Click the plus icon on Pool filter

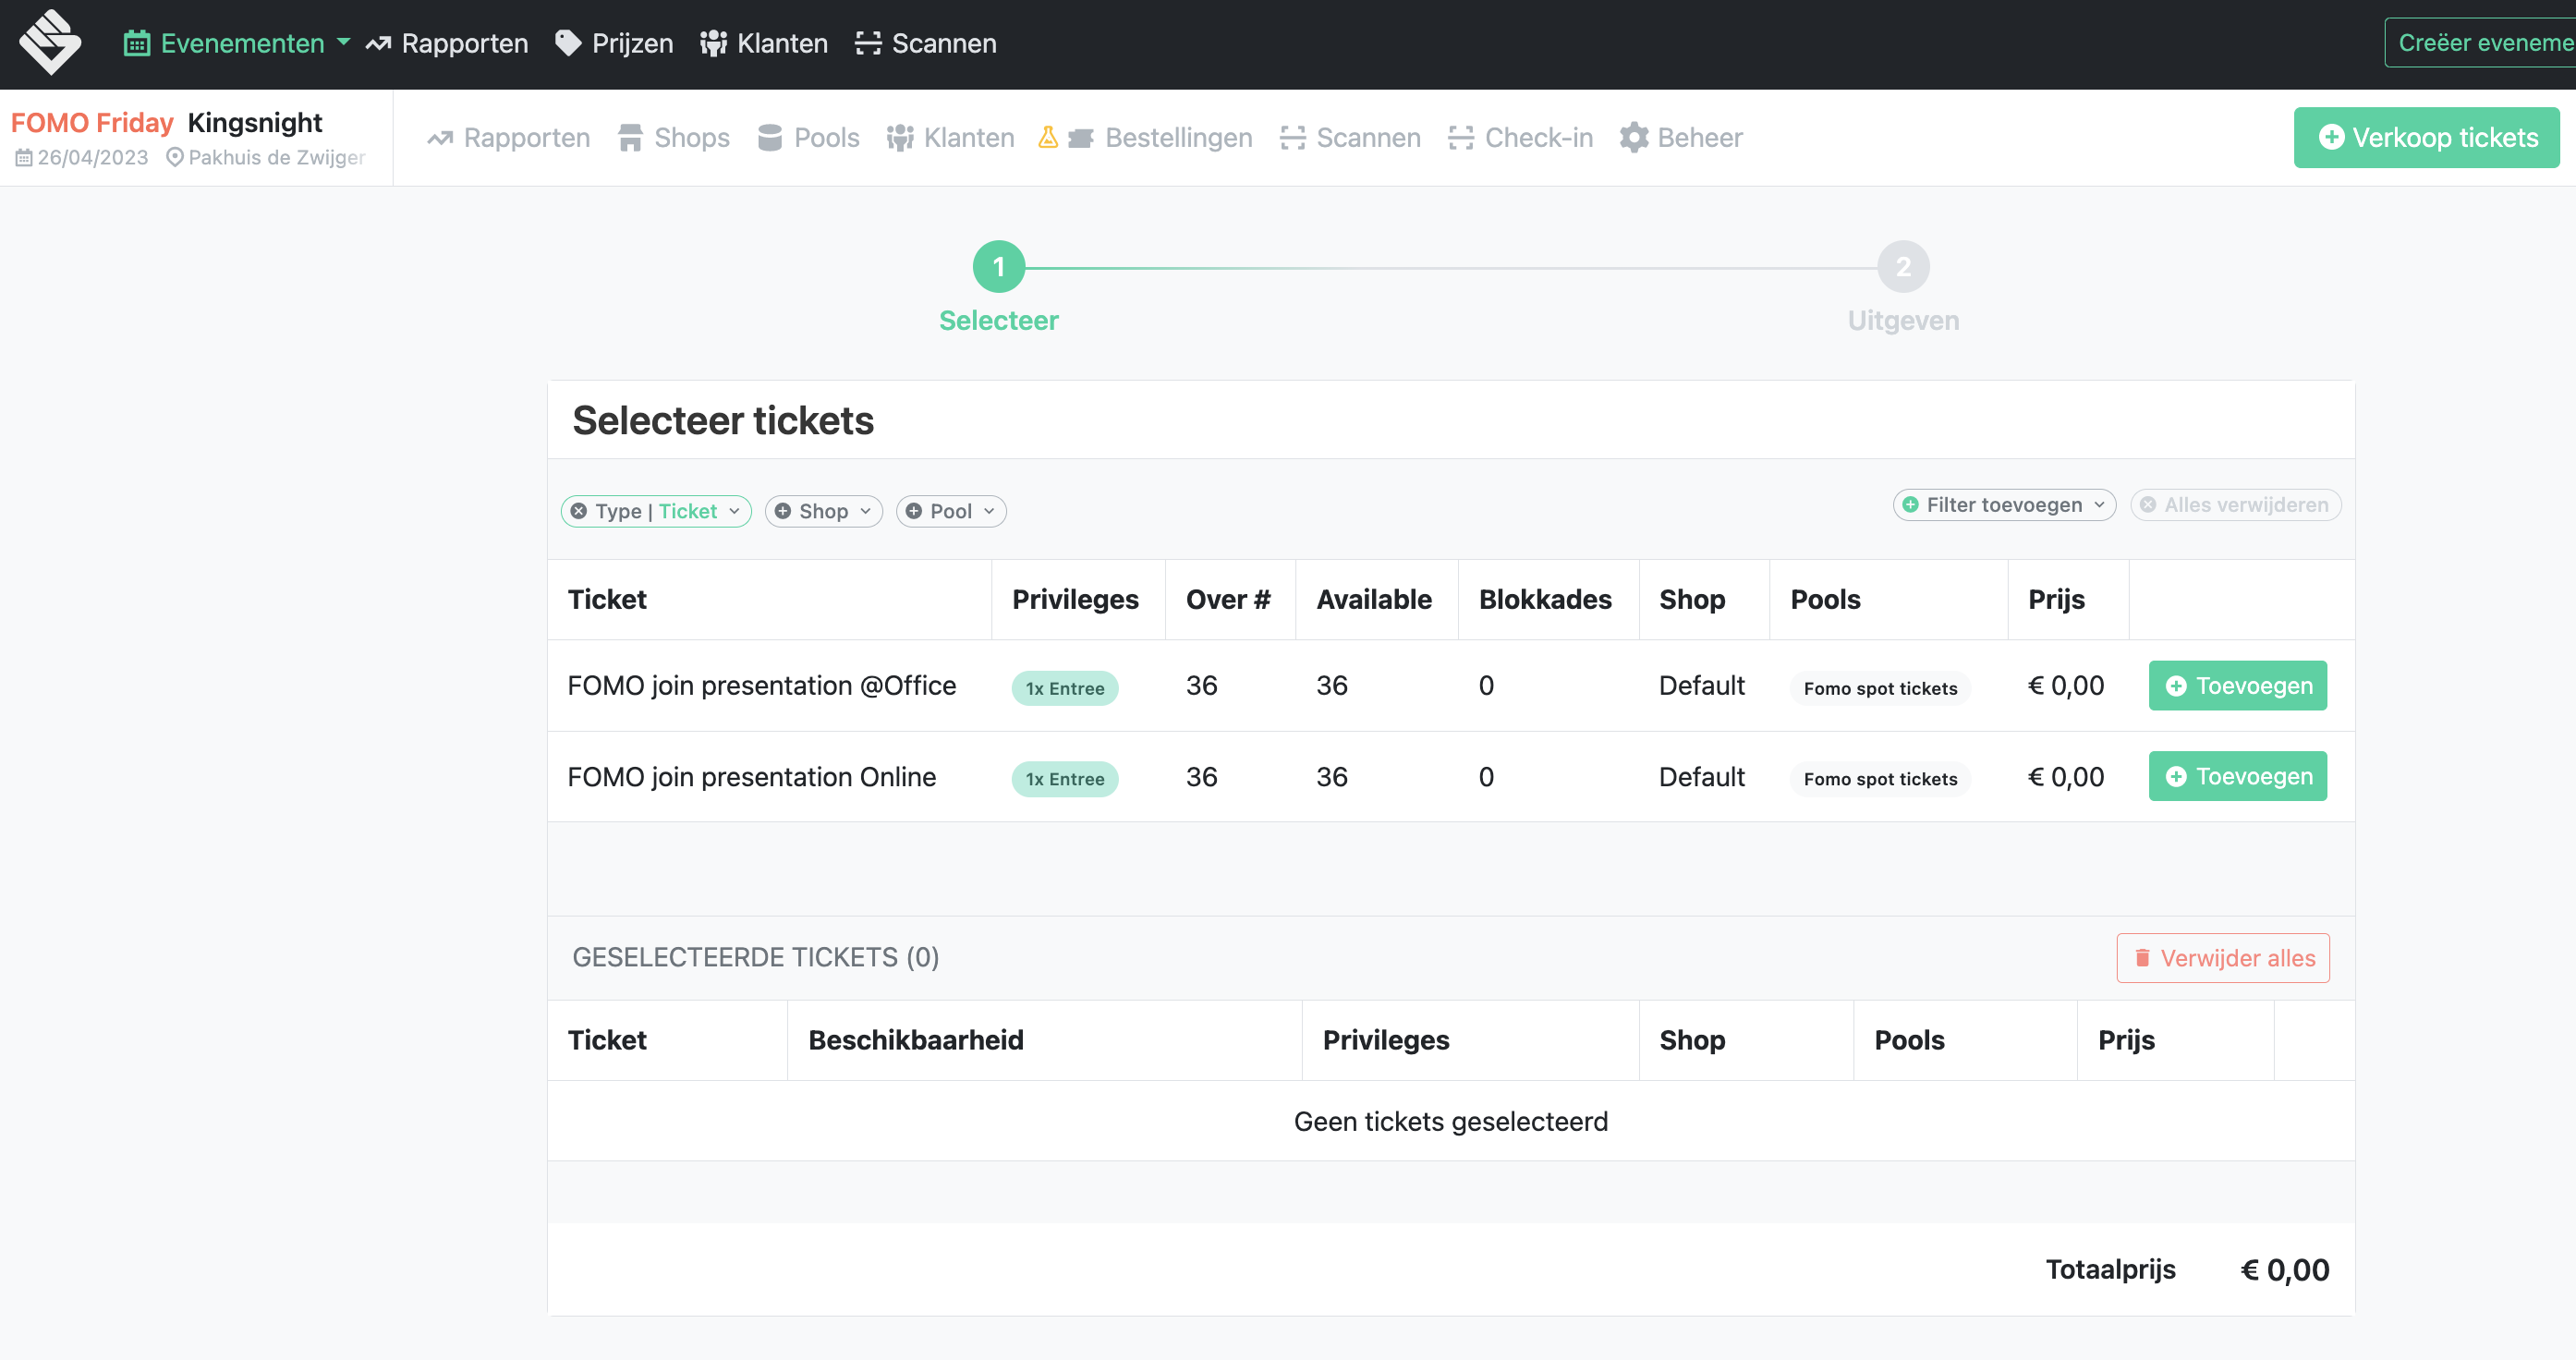pyautogui.click(x=914, y=511)
